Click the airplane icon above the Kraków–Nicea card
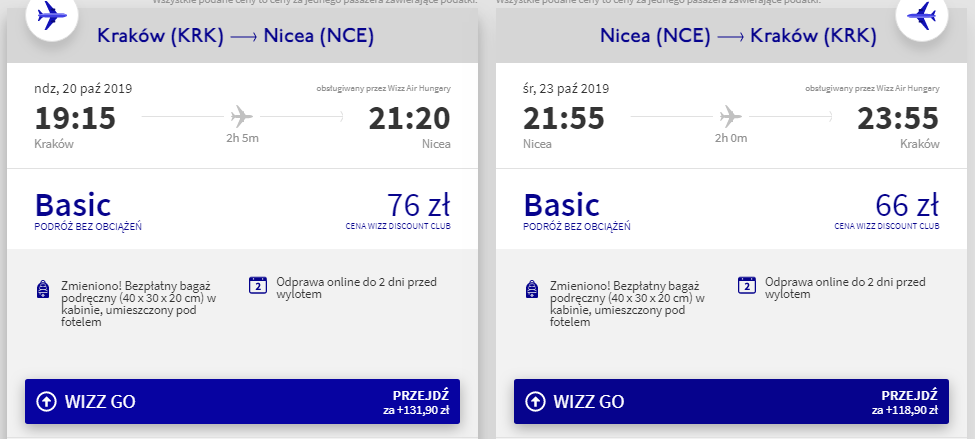The width and height of the screenshot is (975, 439). [x=52, y=16]
